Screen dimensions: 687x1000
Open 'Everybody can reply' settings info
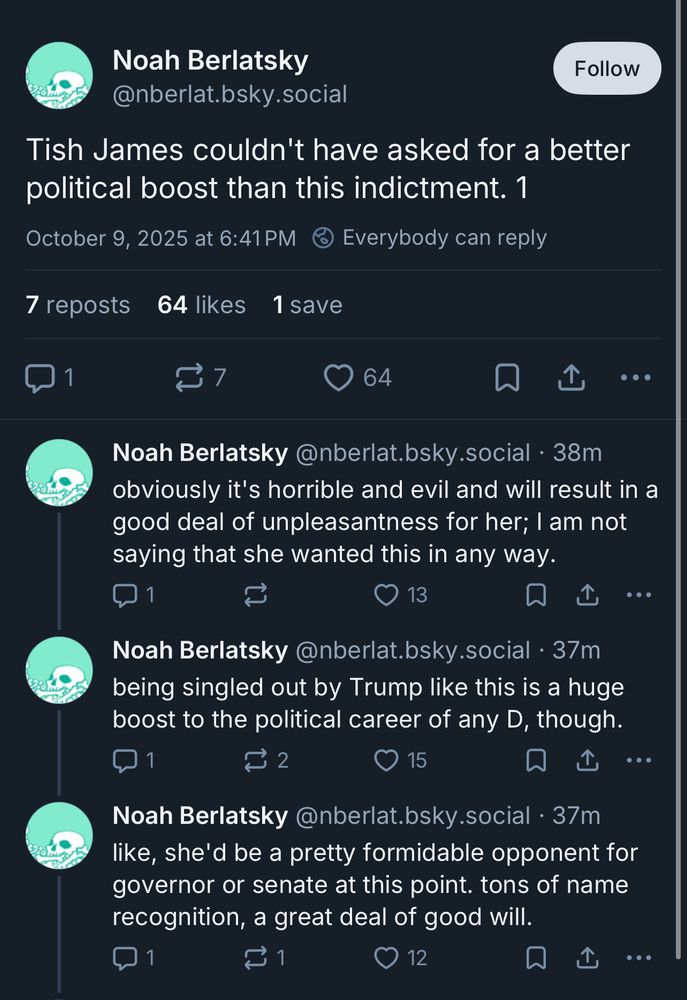(430, 238)
